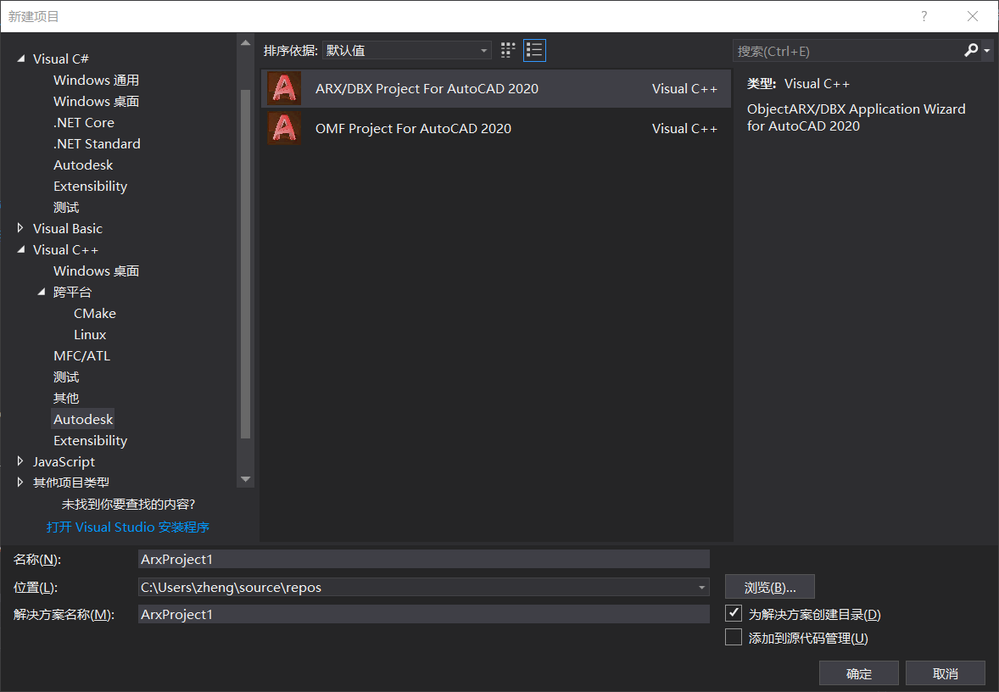Expand the Visual Basic node

[19, 228]
